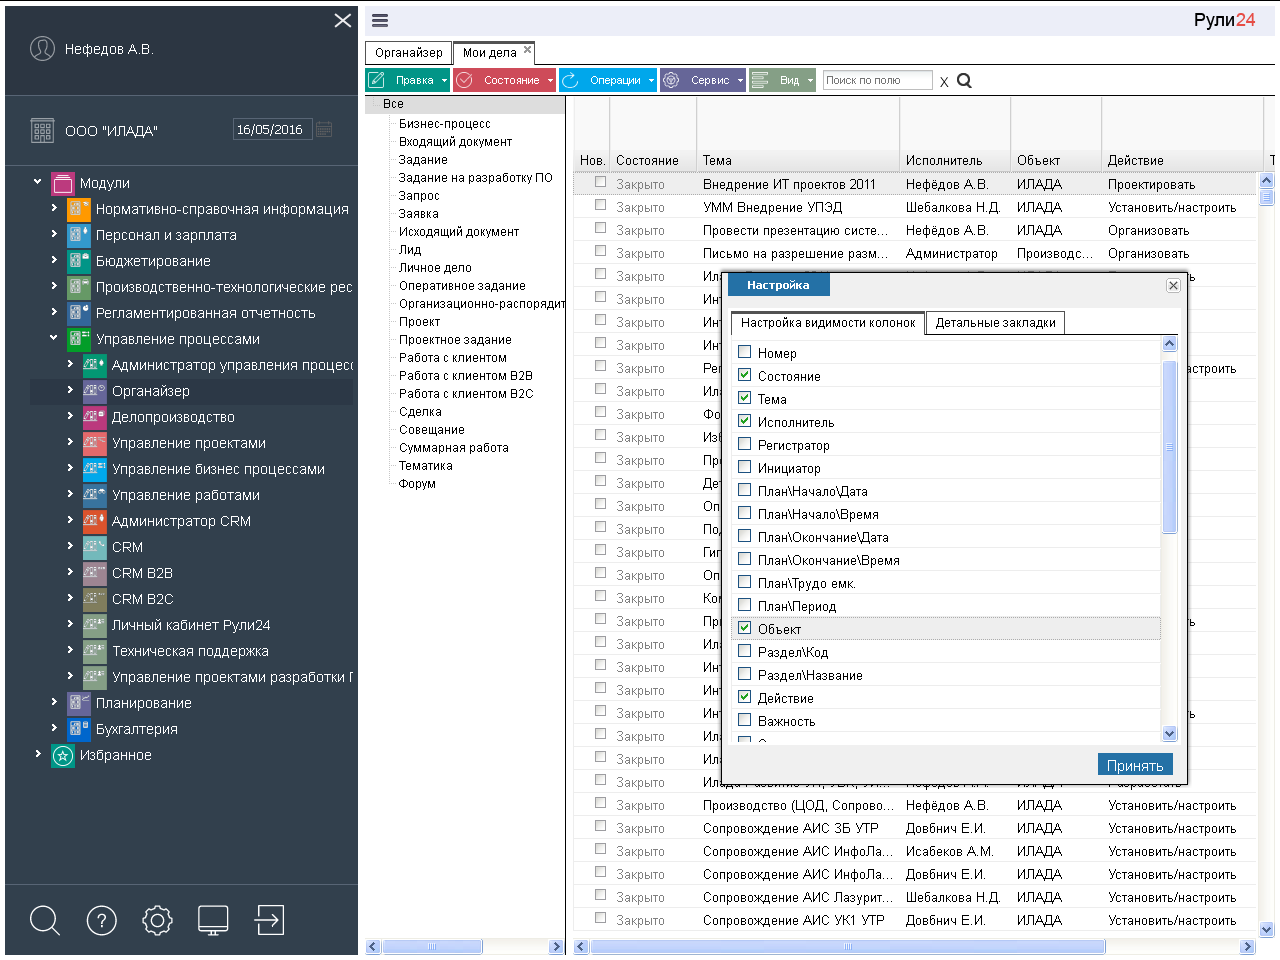
Task: Open Техническая поддержка in the tree
Action: click(190, 651)
